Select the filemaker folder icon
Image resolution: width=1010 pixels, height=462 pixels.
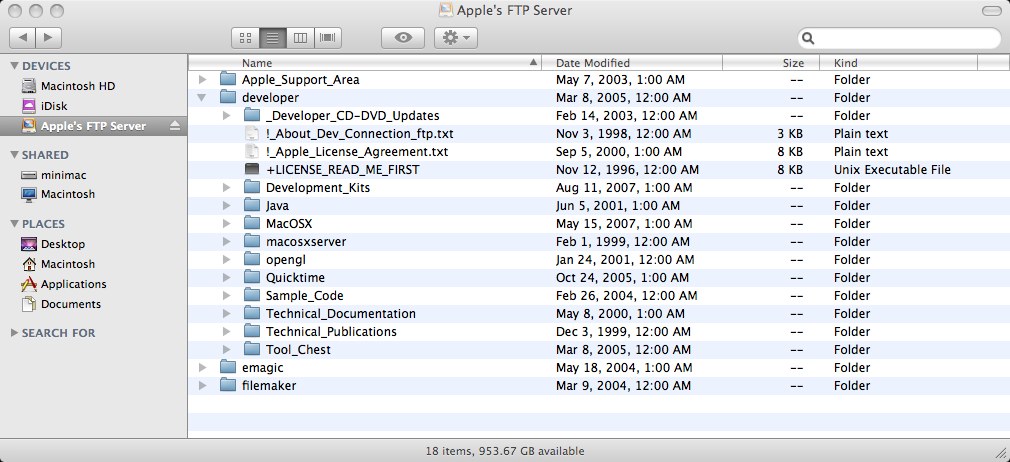228,385
